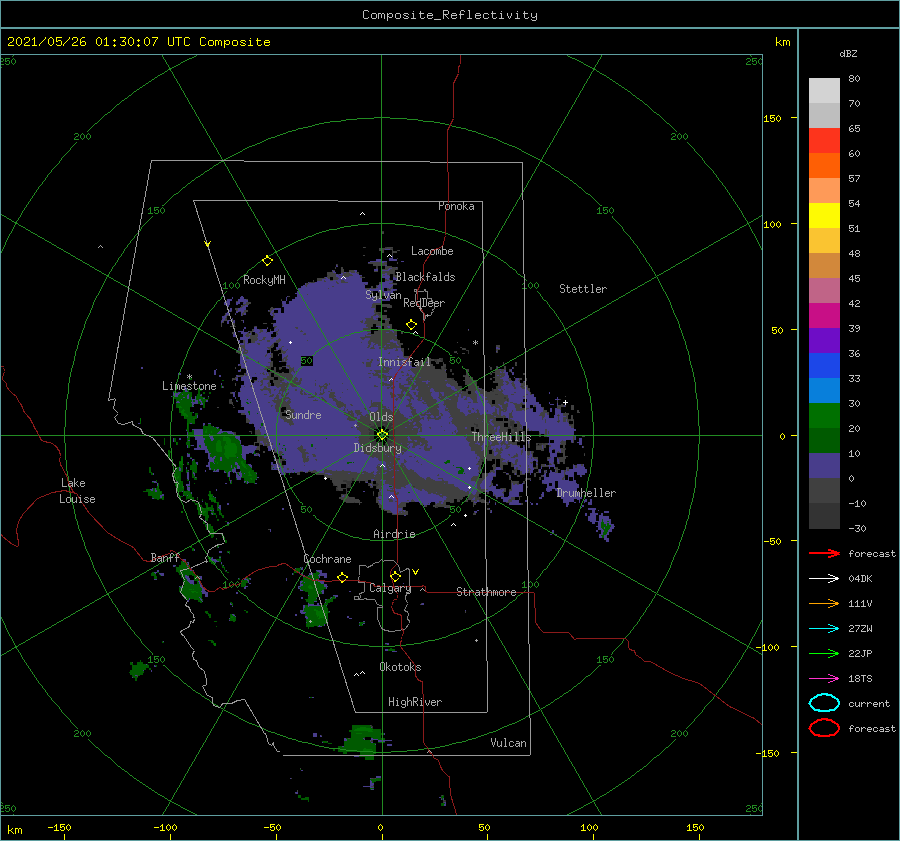The width and height of the screenshot is (900, 841).
Task: Click the cyan current ellipse in the legend
Action: [x=824, y=703]
